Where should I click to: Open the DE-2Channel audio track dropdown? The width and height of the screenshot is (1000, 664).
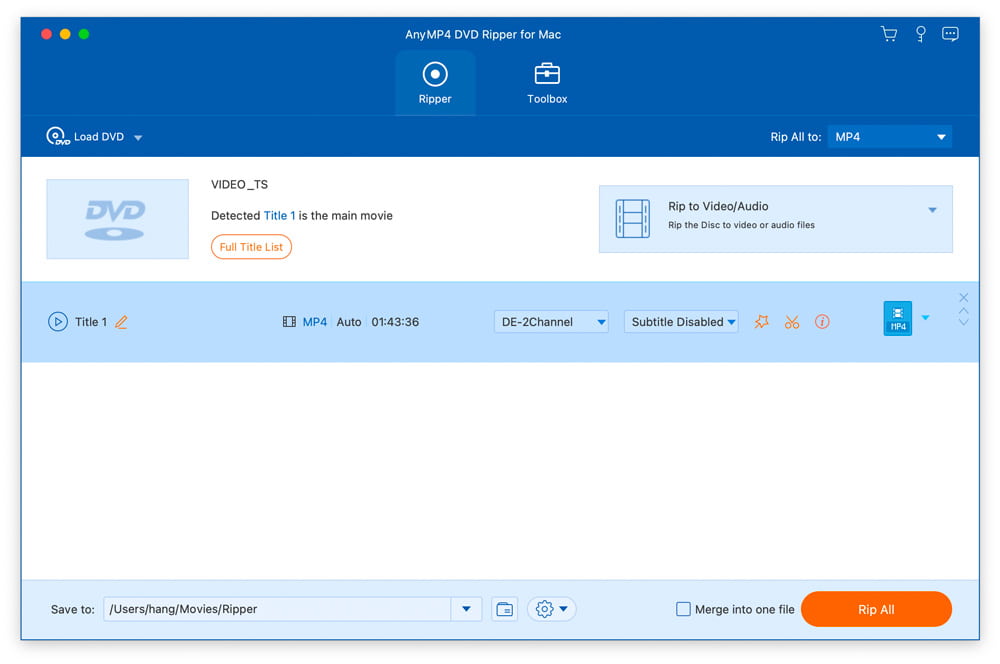pyautogui.click(x=551, y=322)
